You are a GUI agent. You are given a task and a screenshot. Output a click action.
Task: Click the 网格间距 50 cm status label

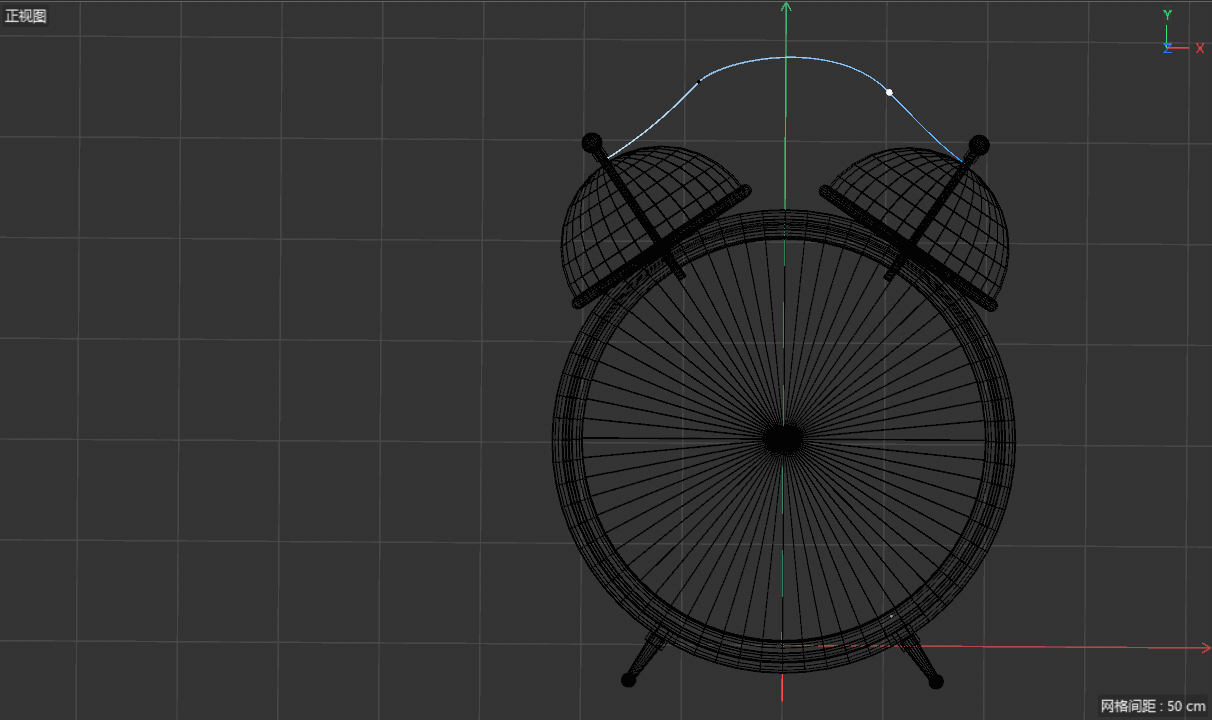[x=1153, y=706]
